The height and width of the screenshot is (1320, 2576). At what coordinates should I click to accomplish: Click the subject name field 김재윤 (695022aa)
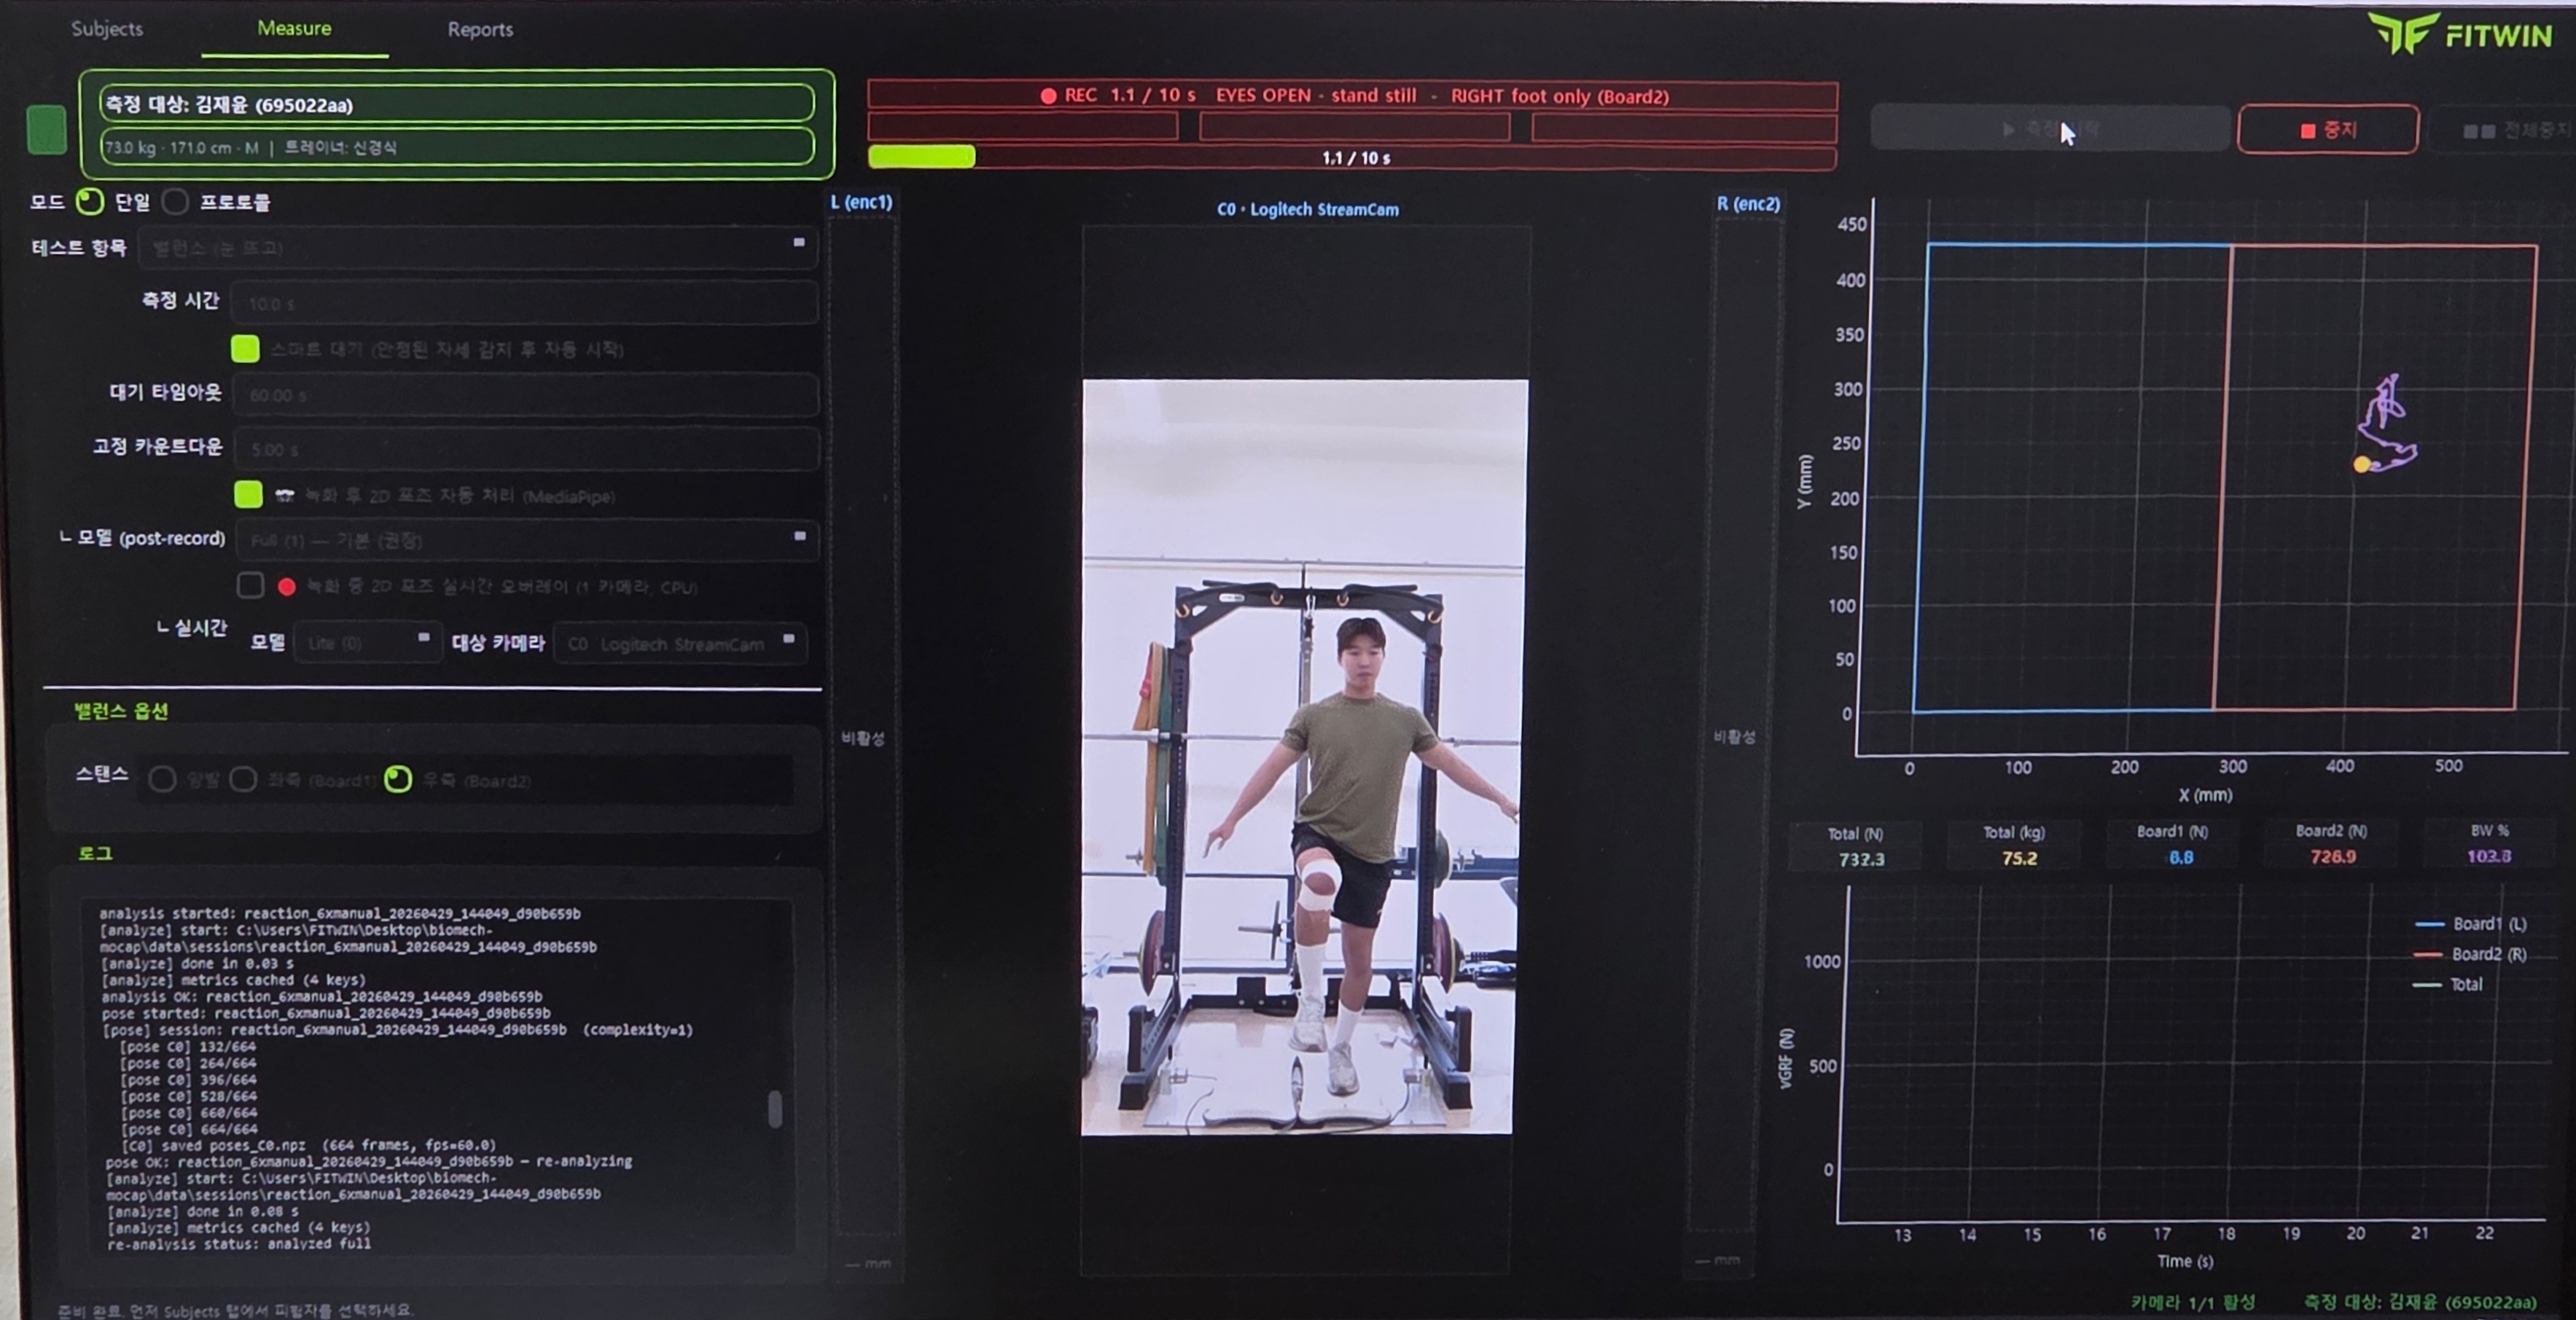pos(457,104)
